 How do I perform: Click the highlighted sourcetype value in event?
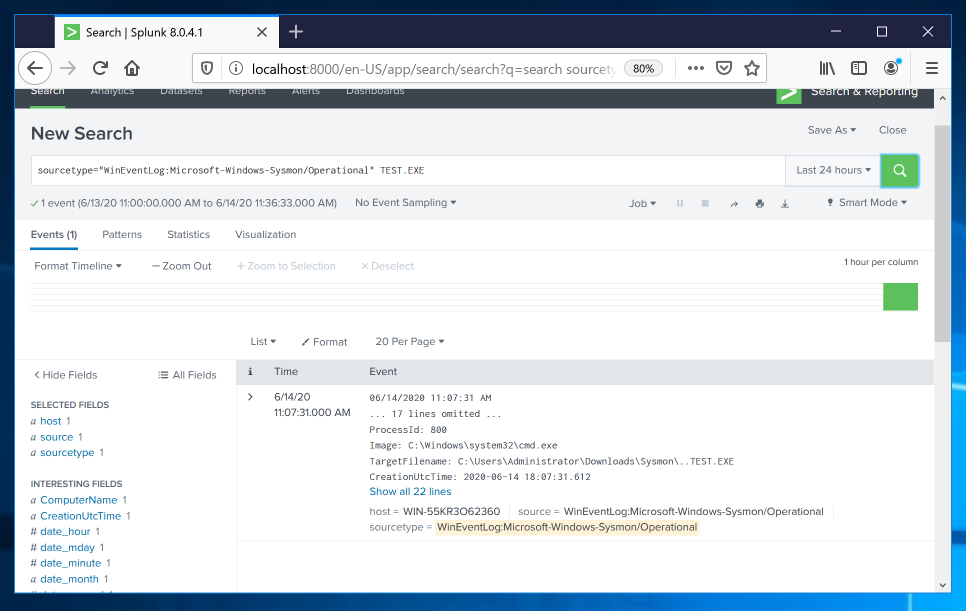coord(567,527)
